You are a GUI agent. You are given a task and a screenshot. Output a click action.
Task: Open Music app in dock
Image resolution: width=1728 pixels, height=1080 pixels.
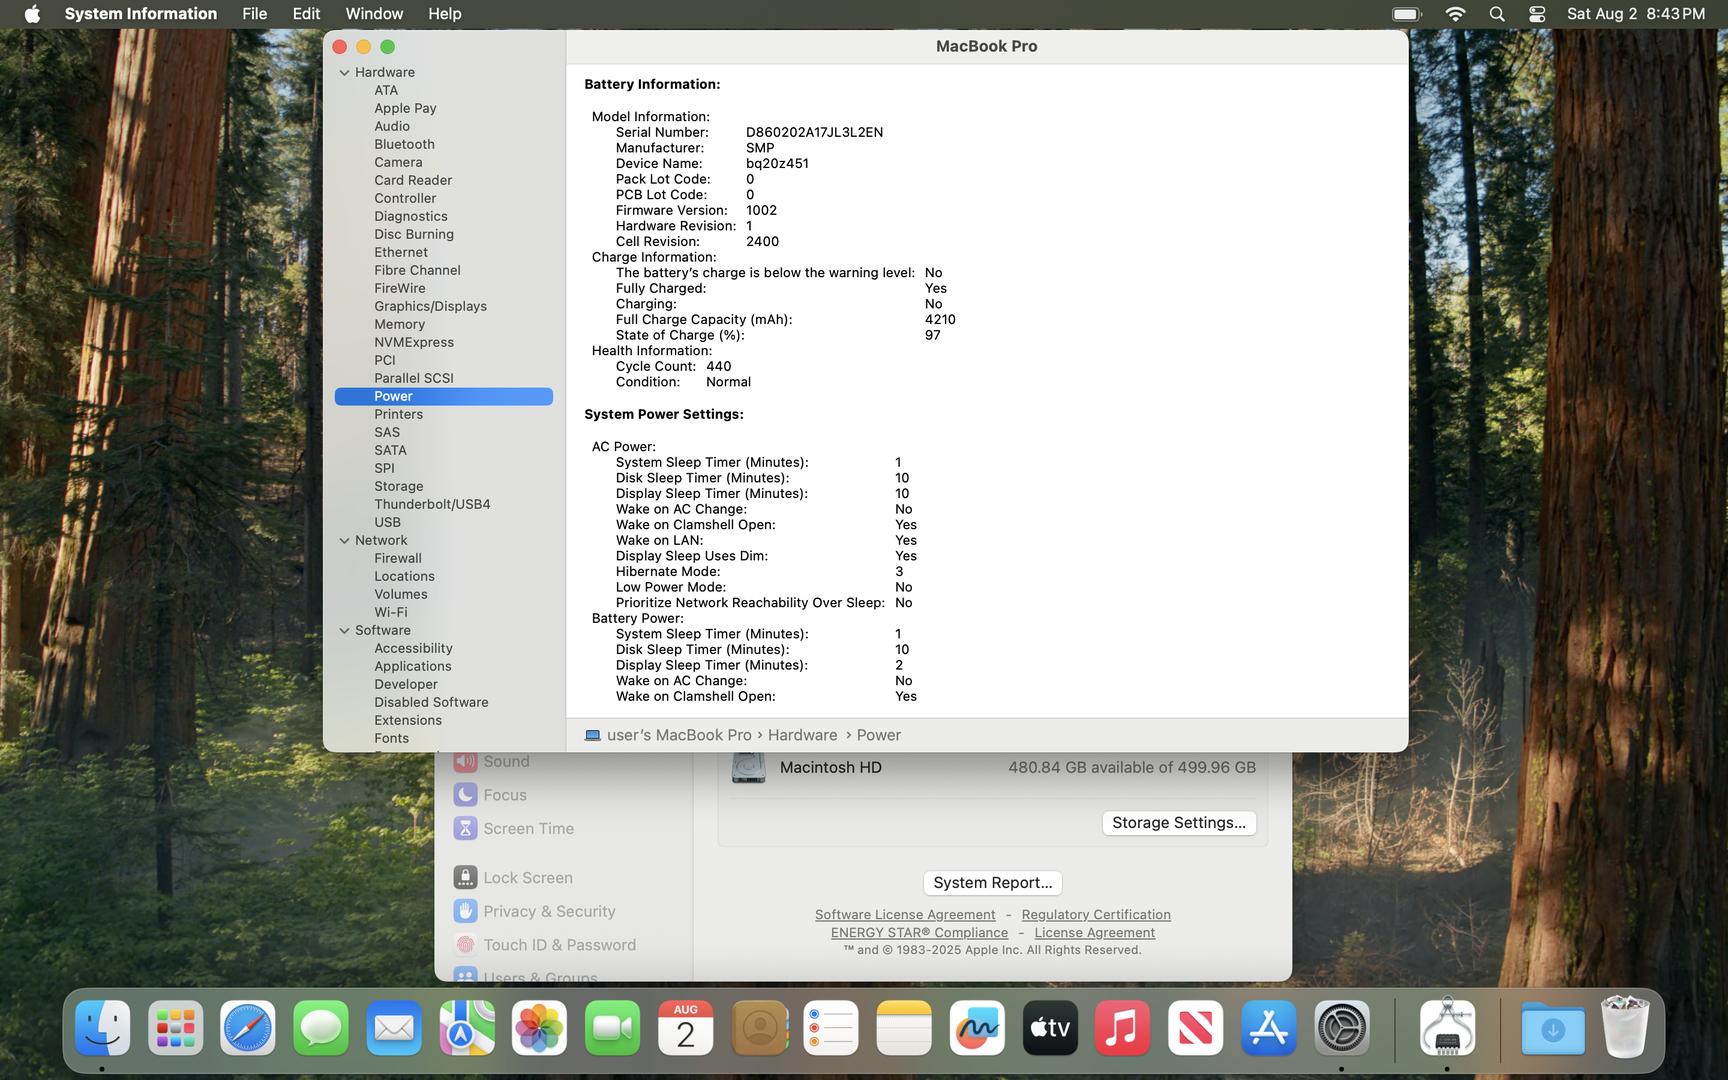(1123, 1028)
